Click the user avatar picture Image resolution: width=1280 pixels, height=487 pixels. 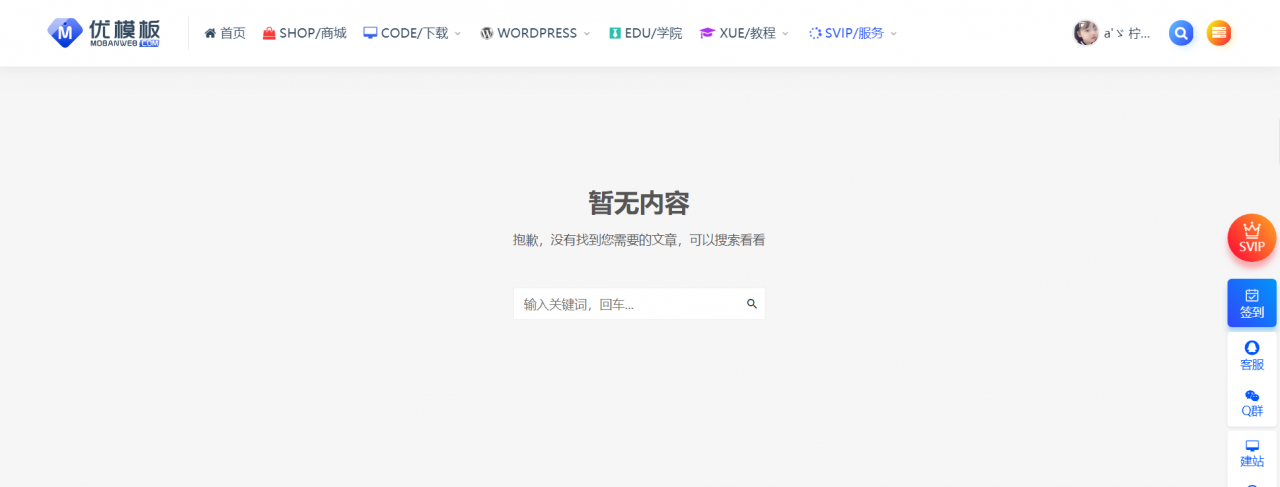click(1086, 33)
